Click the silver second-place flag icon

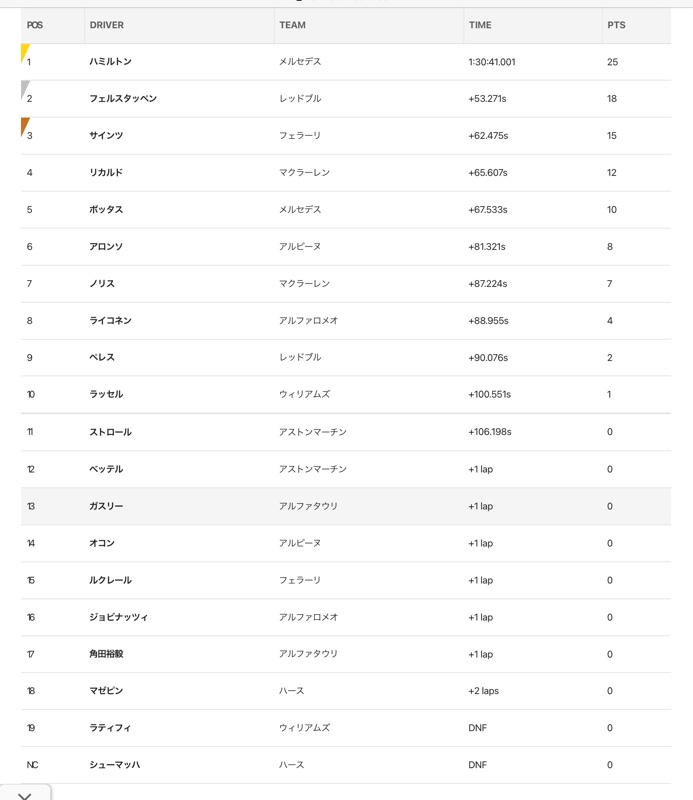click(24, 90)
